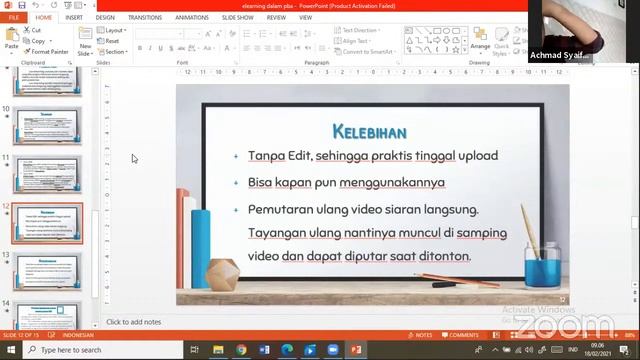Viewport: 640px width, 360px height.
Task: Switch to the VIEW tab
Action: pos(305,18)
